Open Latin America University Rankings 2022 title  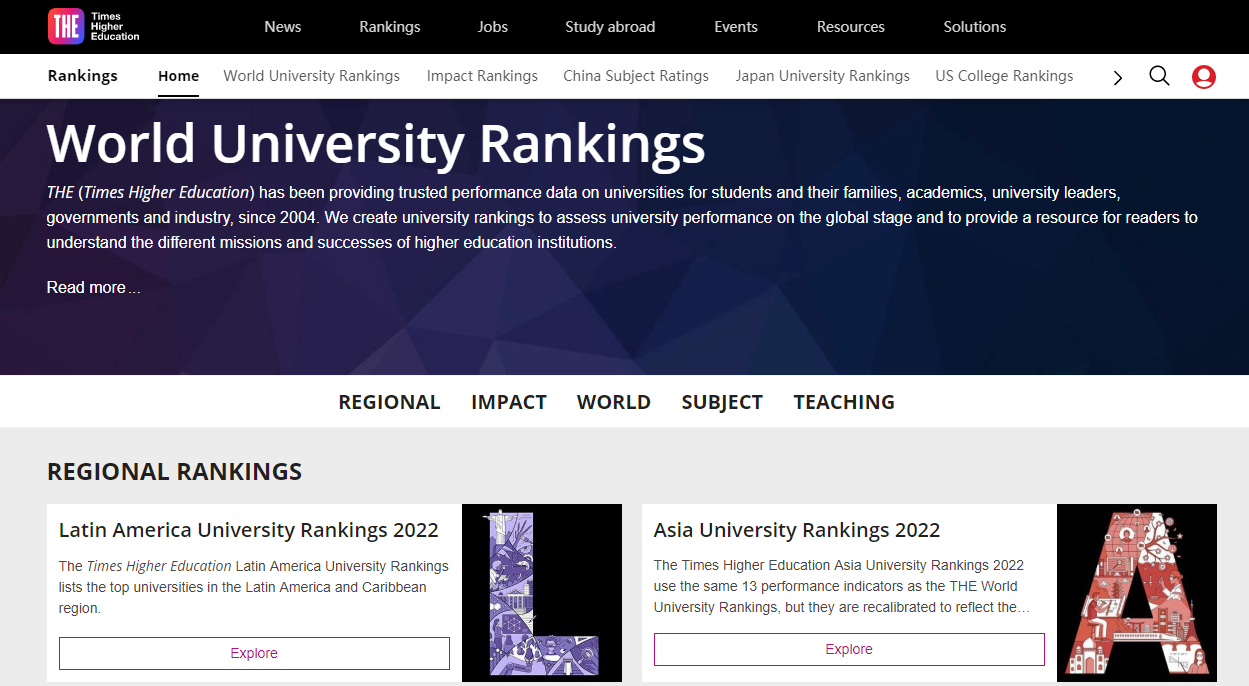click(x=249, y=530)
